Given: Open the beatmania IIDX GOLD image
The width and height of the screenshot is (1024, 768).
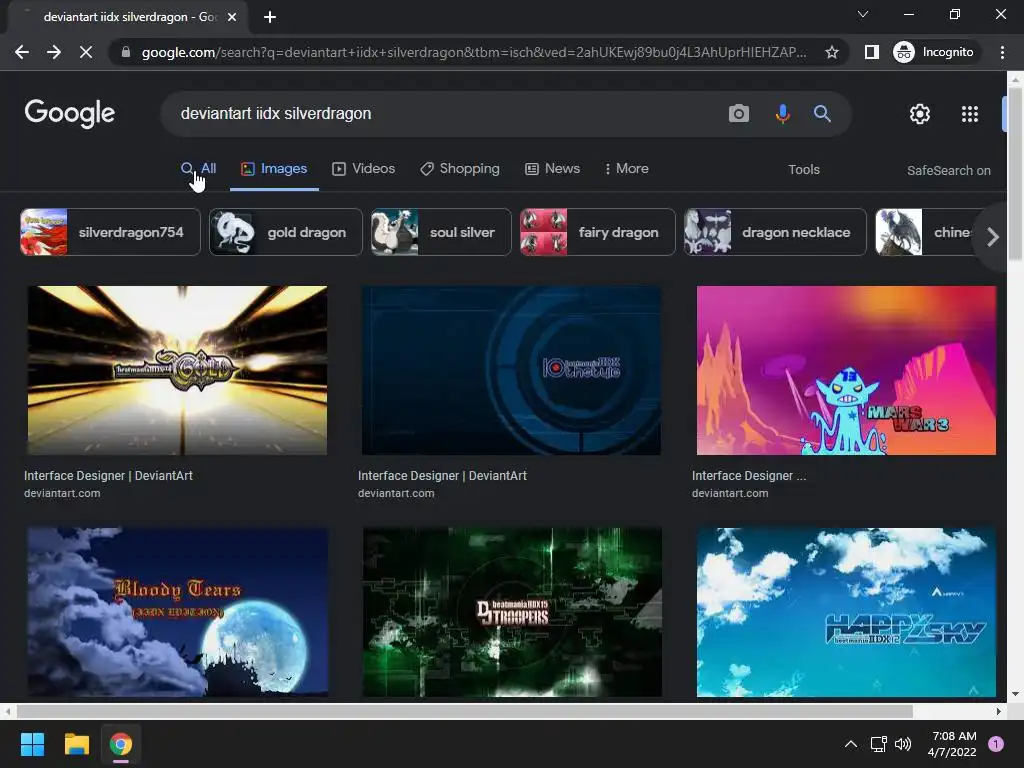Looking at the screenshot, I should point(177,370).
